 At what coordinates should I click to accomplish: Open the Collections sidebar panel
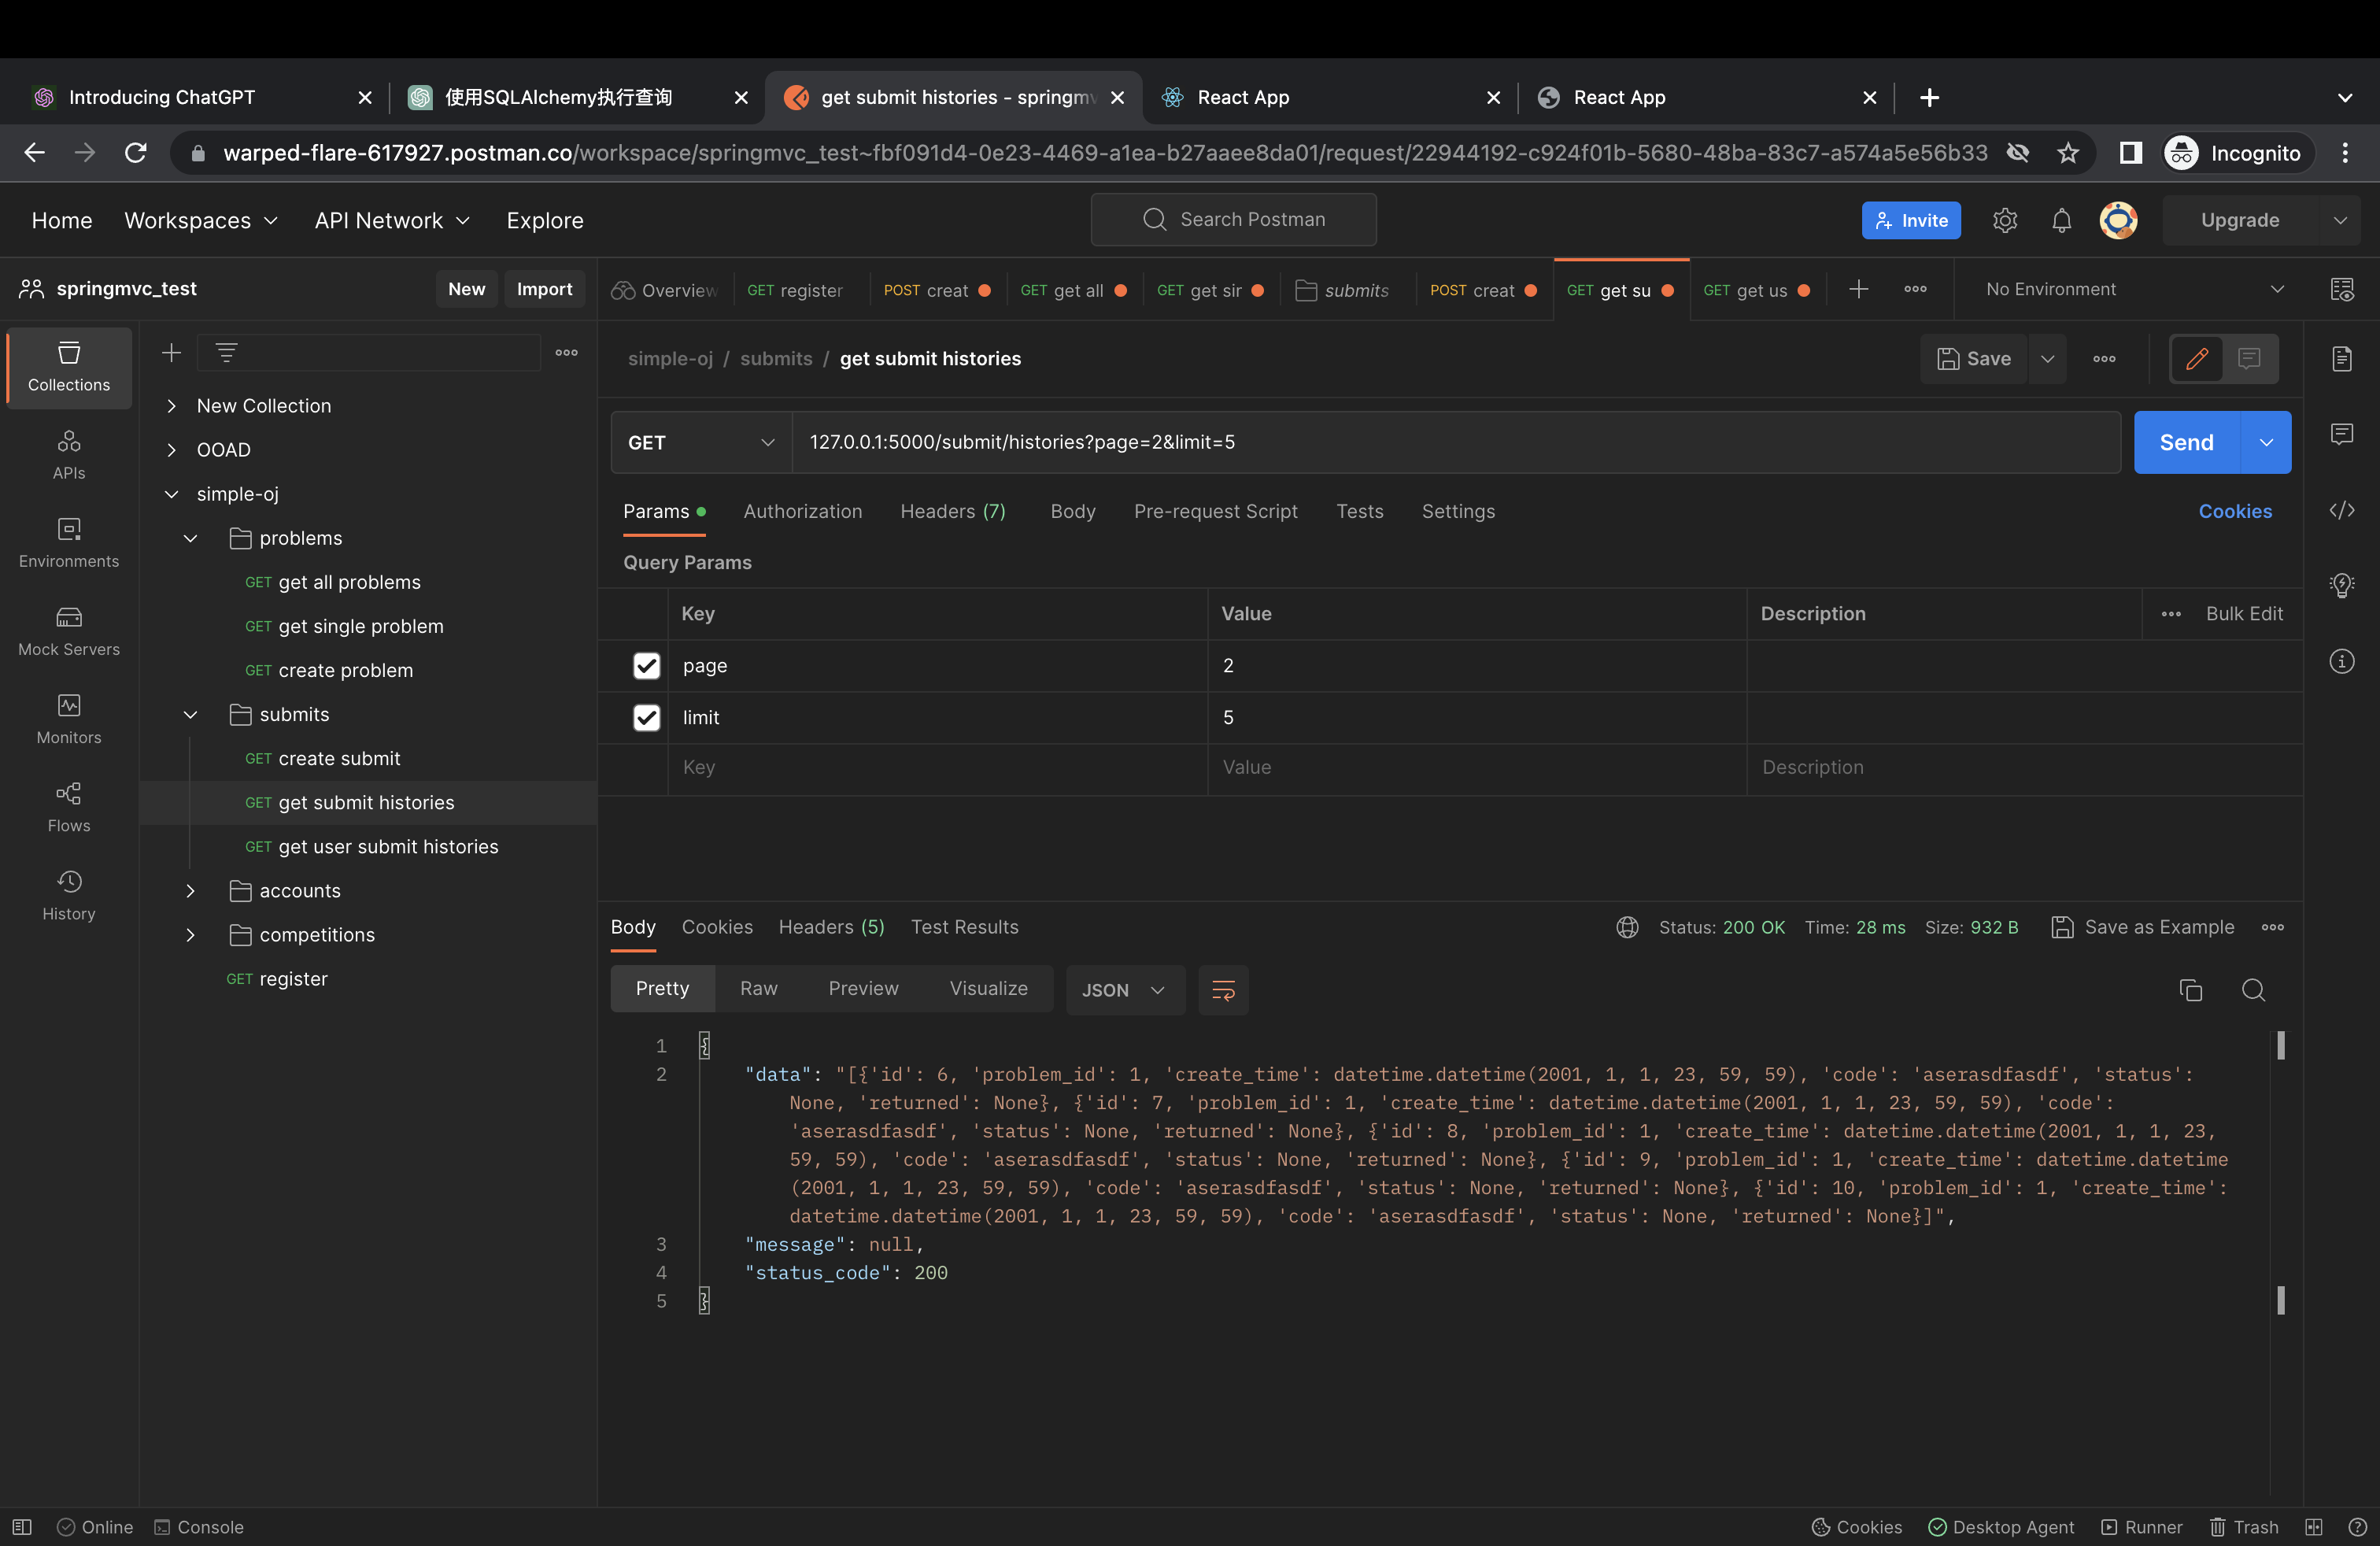point(69,367)
